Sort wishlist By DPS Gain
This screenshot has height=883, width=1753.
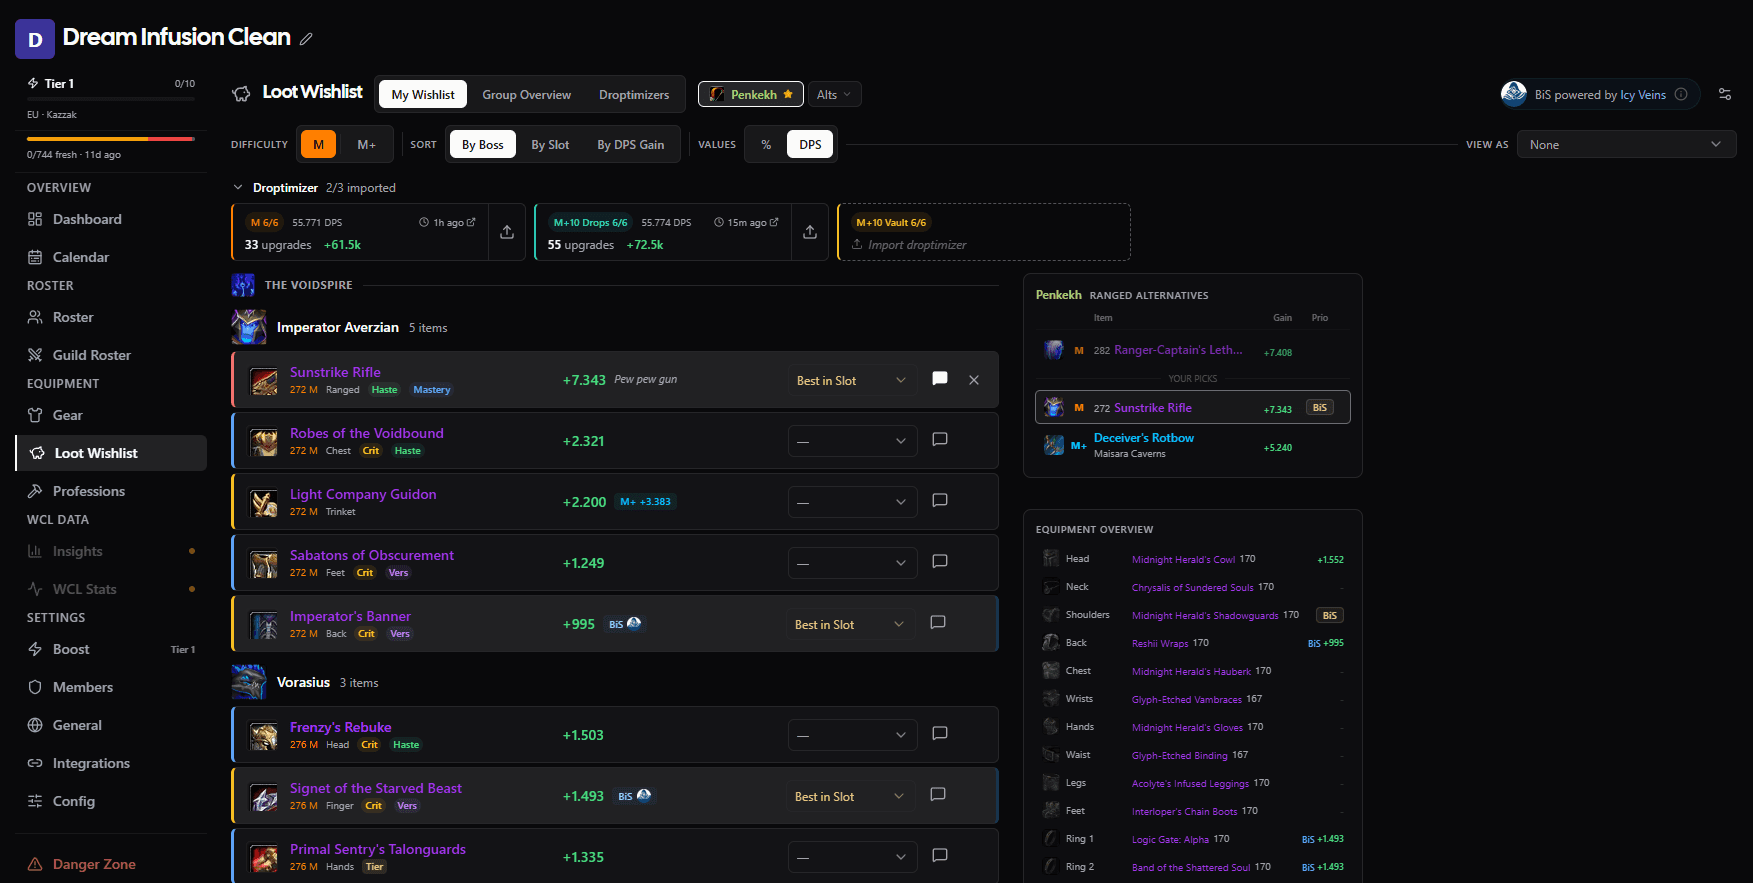[631, 144]
